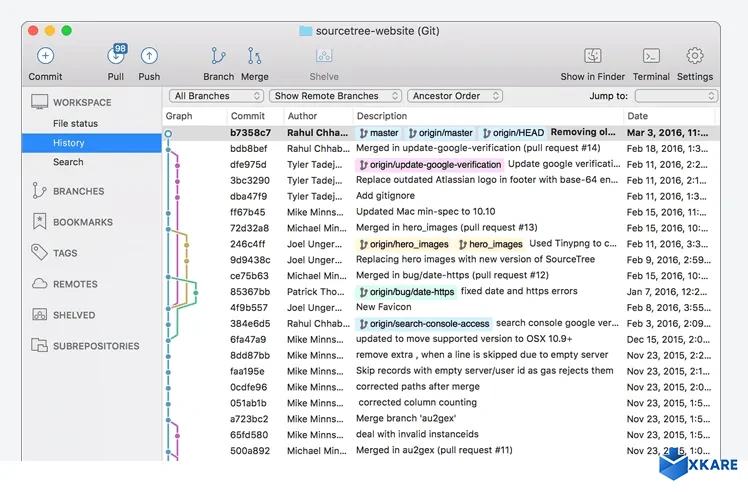The height and width of the screenshot is (492, 748).
Task: Click the Branches sidebar icon
Action: (39, 190)
